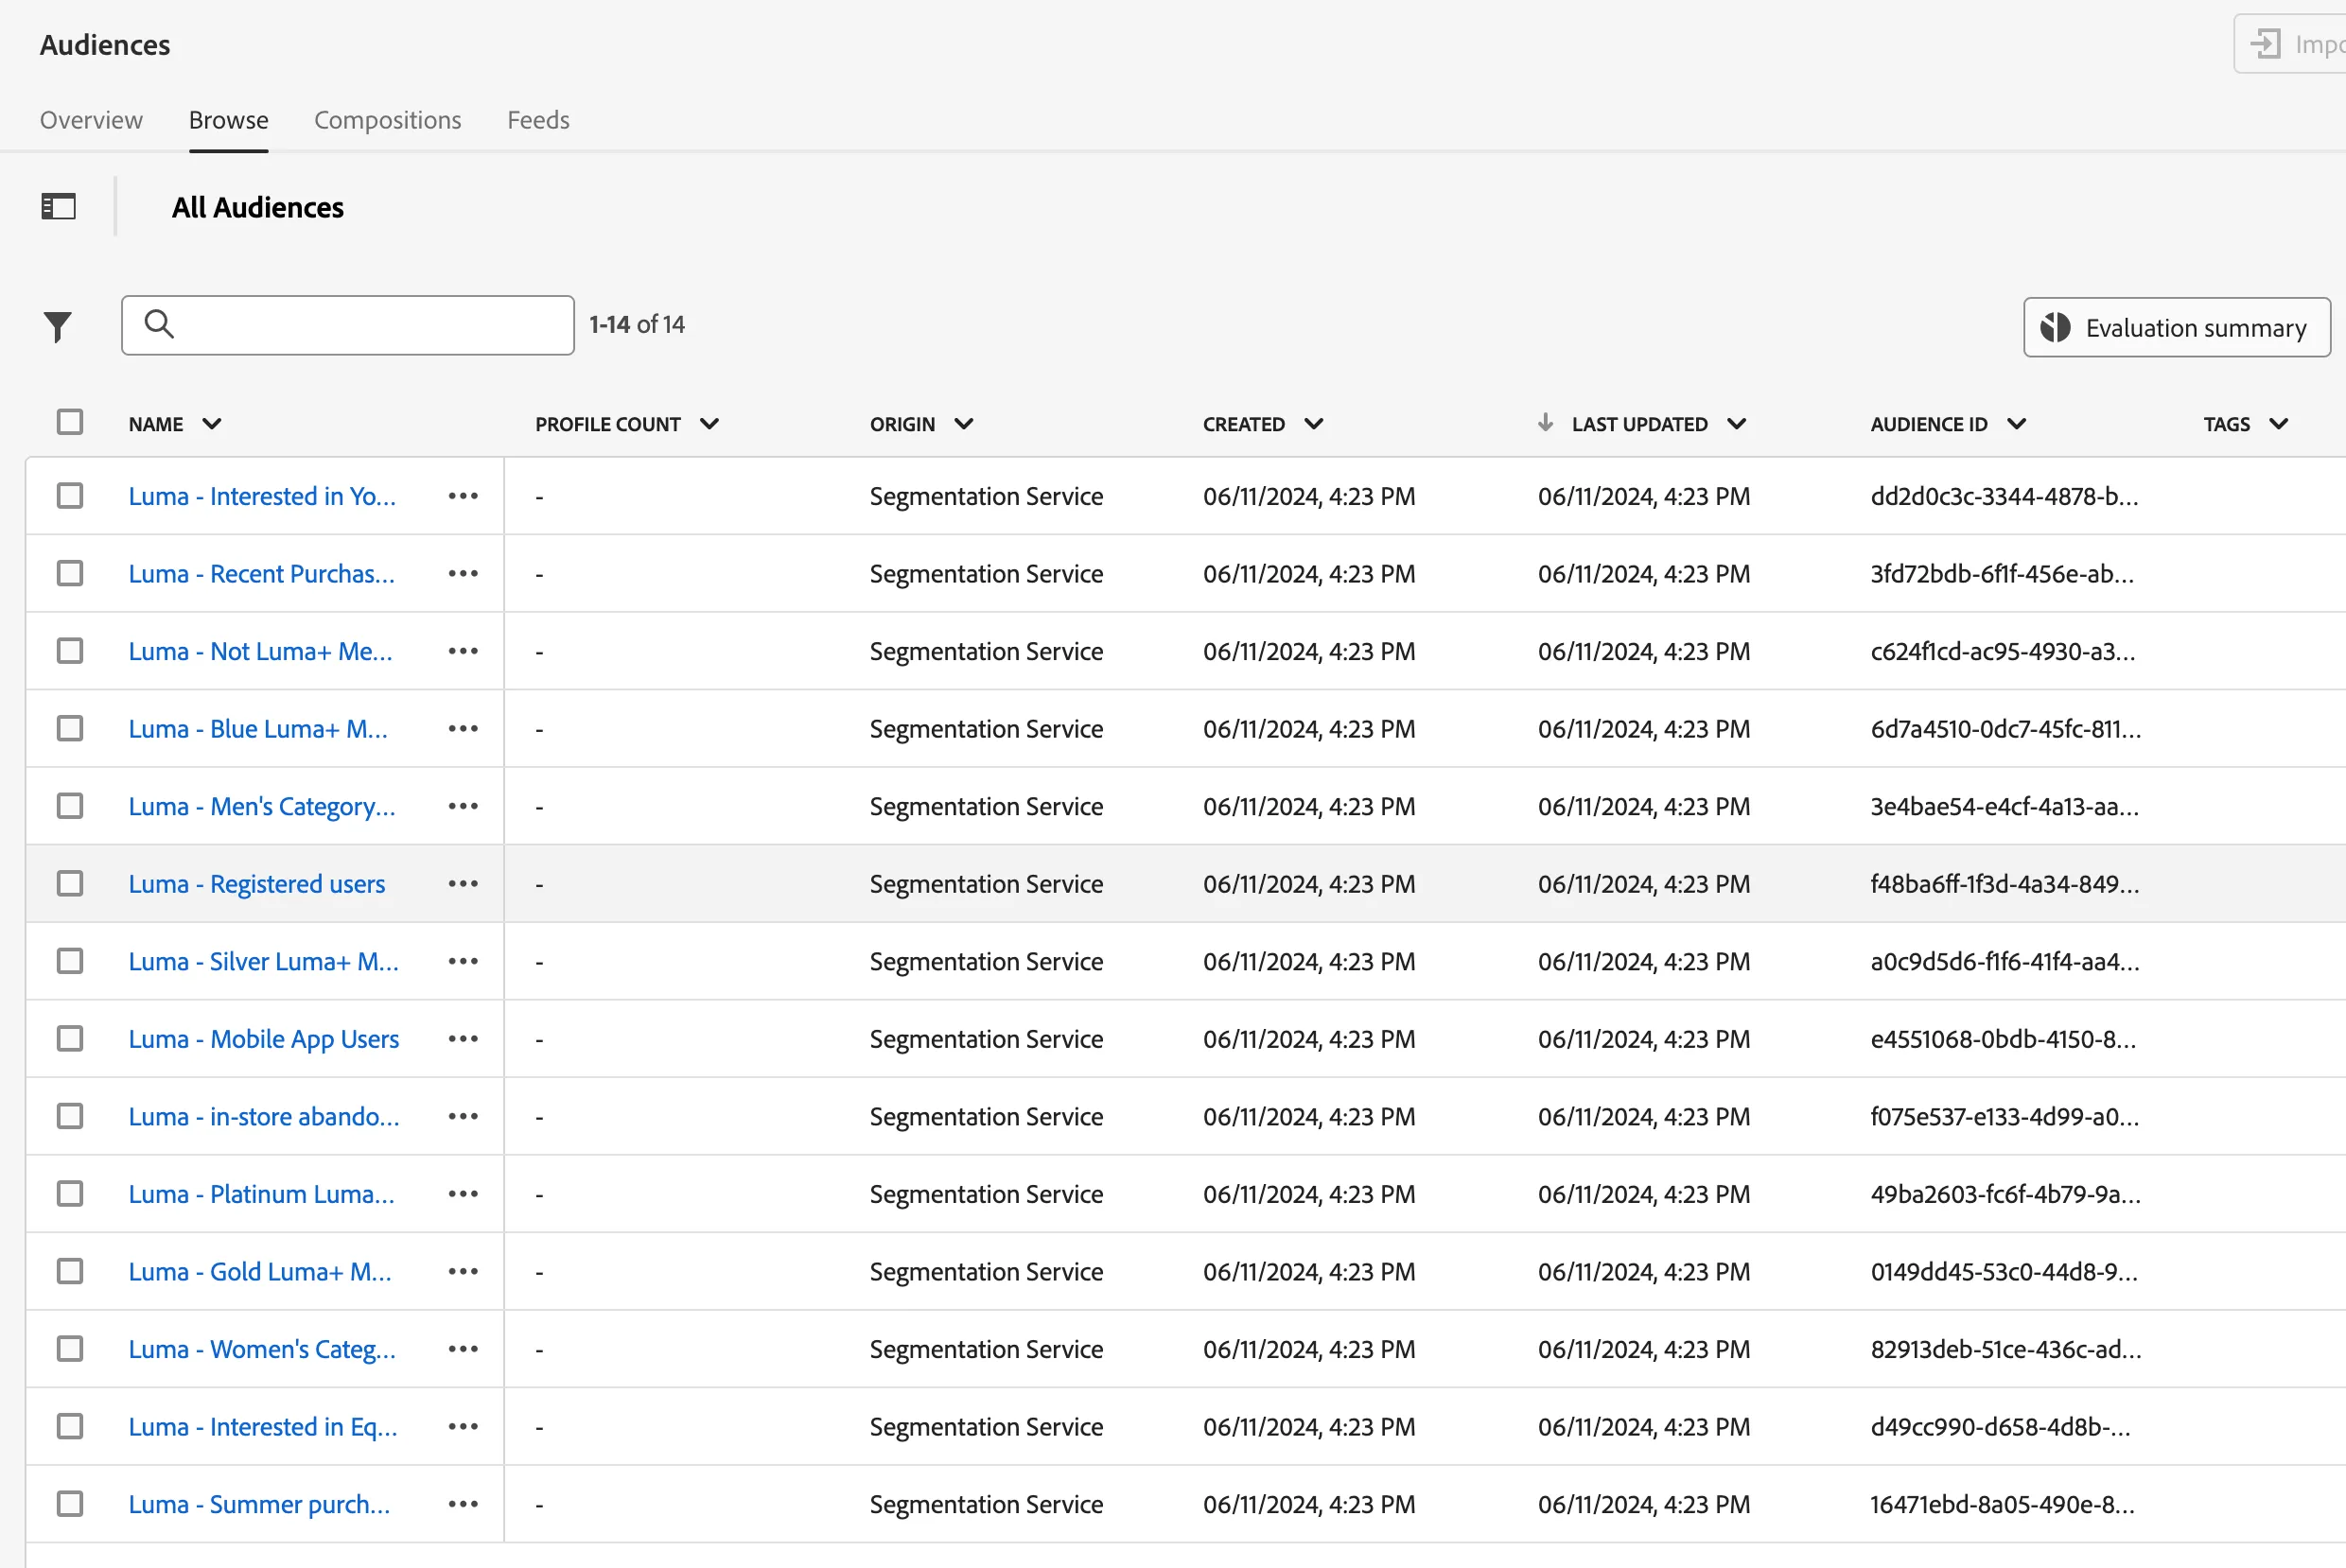Expand the CREATED column dropdown
Screen dimensions: 2346x1568
tap(1314, 424)
